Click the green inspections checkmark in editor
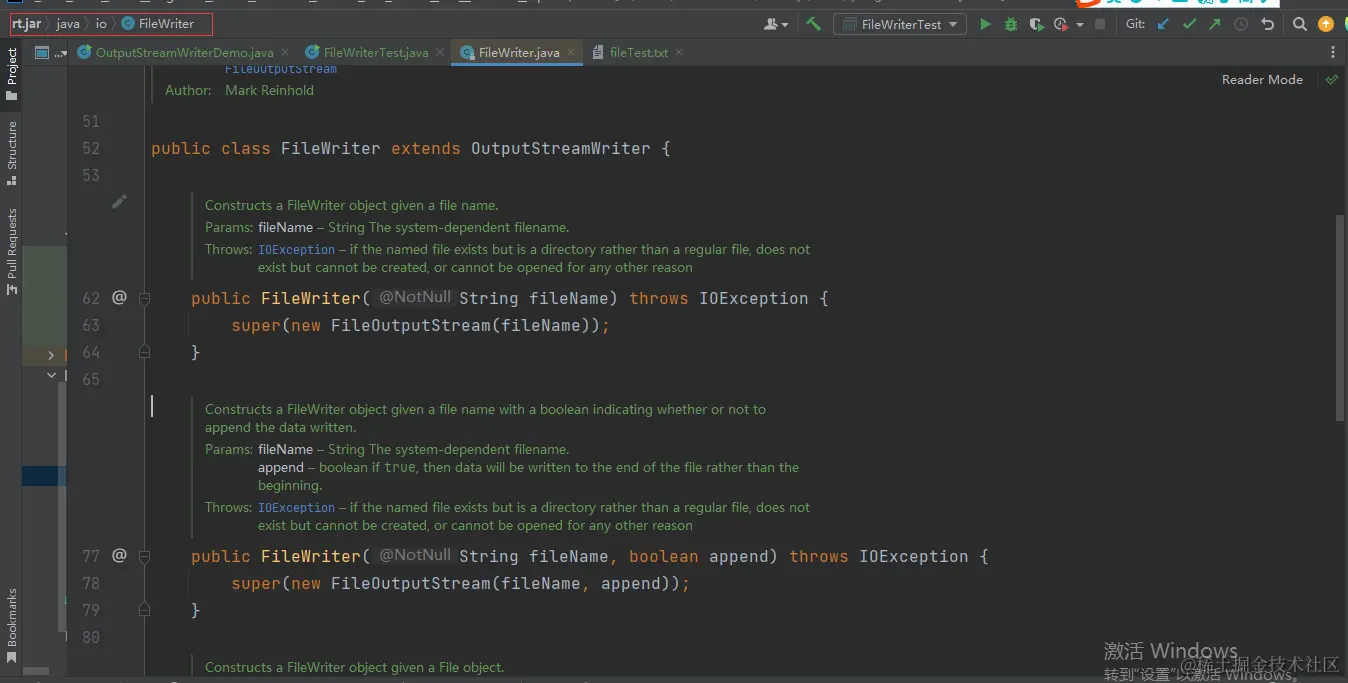The height and width of the screenshot is (683, 1348). click(1332, 79)
